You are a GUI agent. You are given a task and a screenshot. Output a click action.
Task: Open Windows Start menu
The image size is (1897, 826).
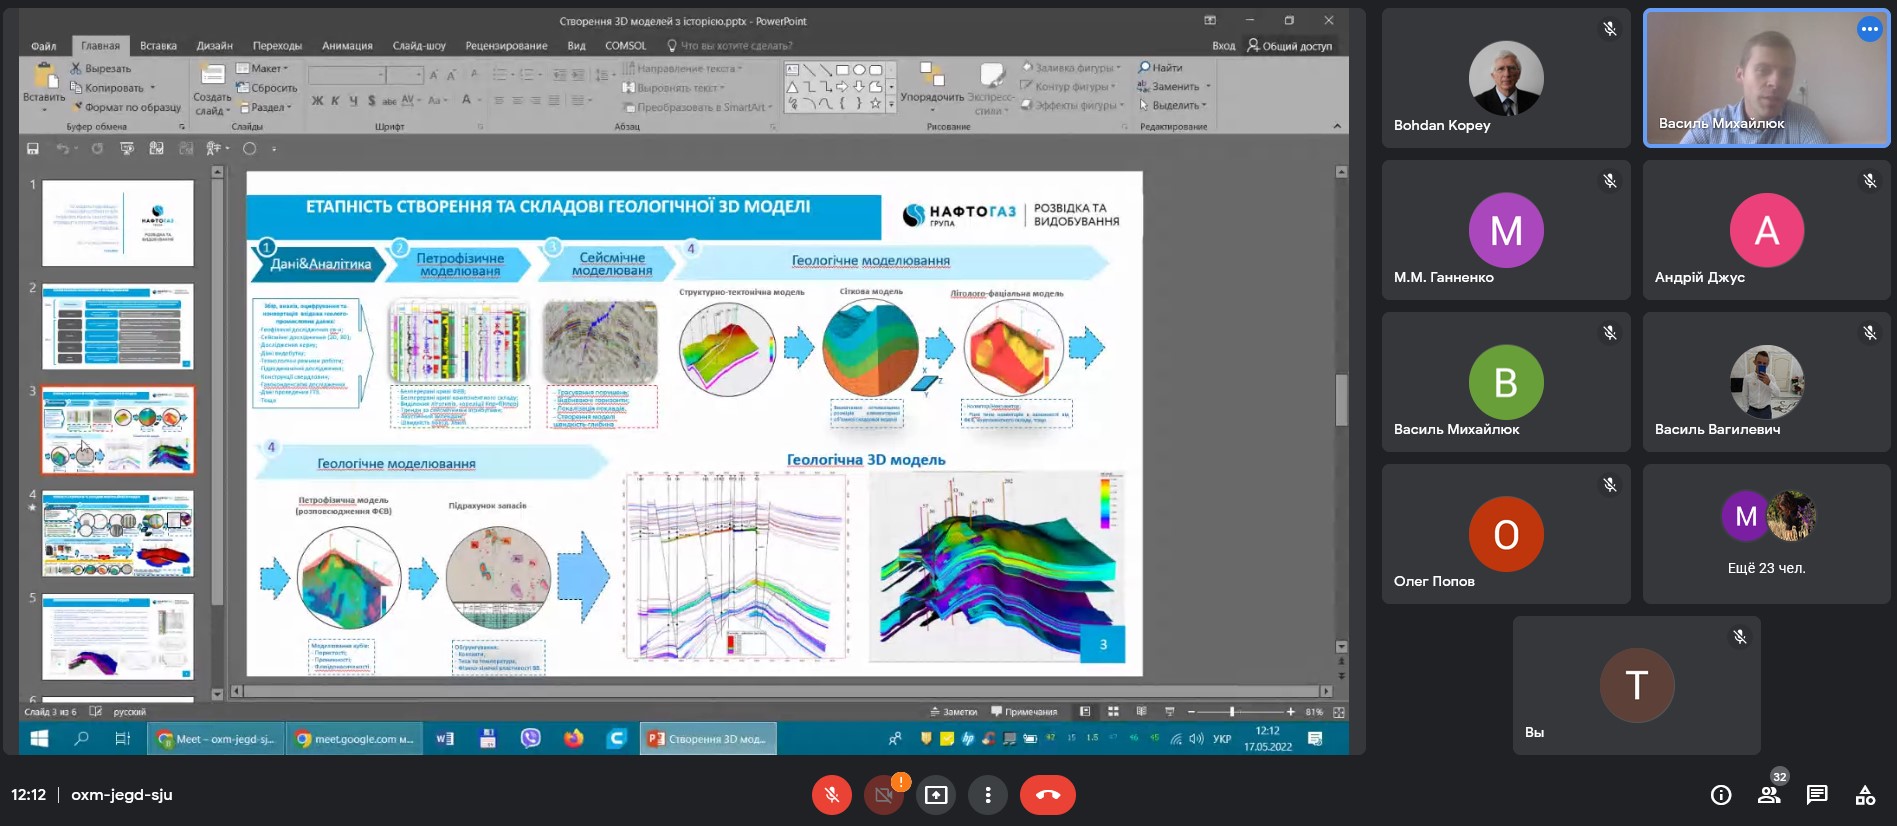(40, 739)
